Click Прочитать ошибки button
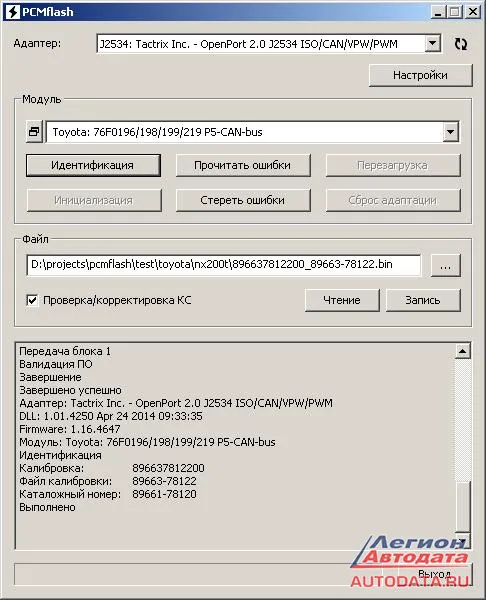 (243, 165)
